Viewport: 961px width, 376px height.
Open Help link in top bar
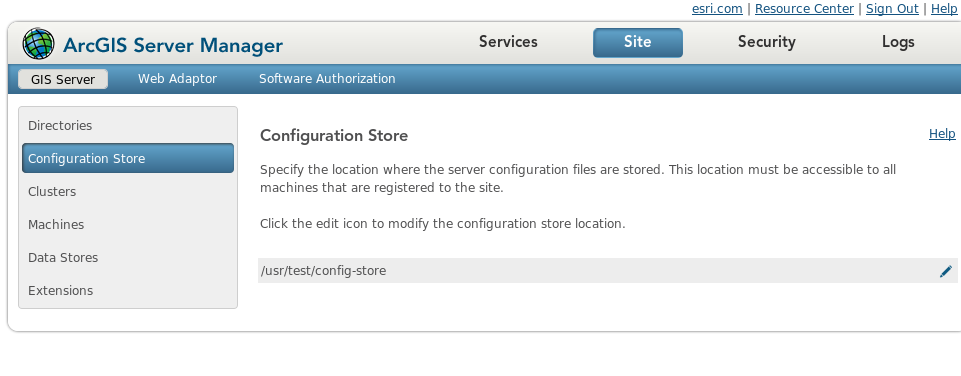coord(944,9)
